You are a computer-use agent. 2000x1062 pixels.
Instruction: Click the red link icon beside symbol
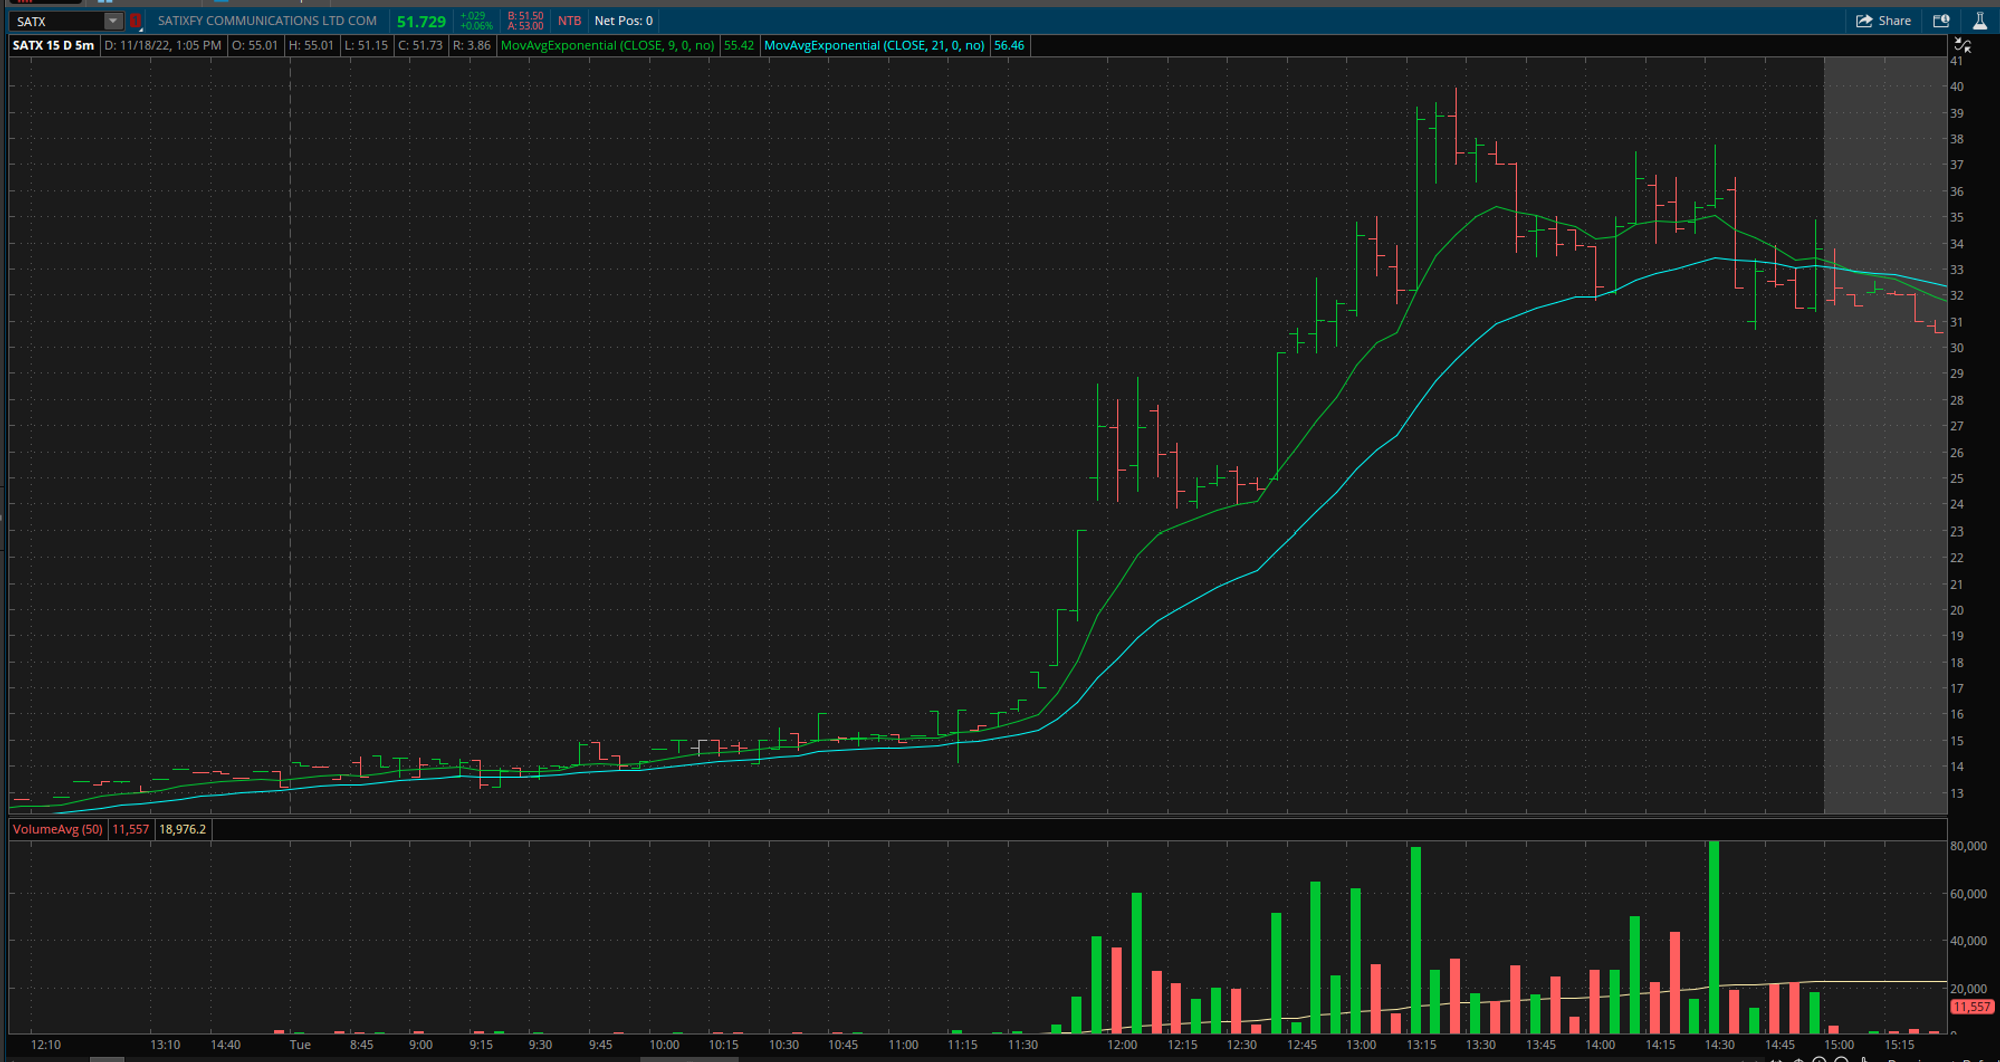[135, 21]
